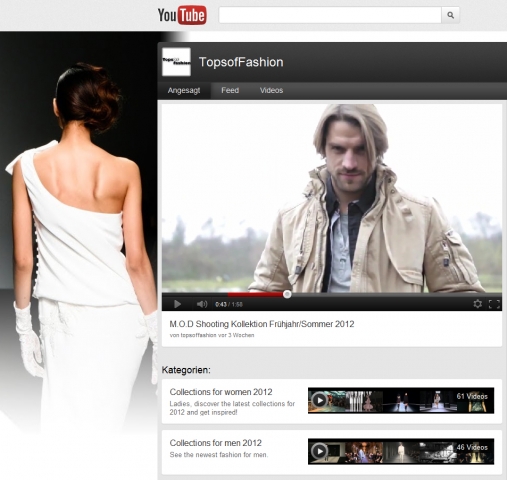Screen dimensions: 507x480
Task: Click the Kategorien heading
Action: pos(186,370)
